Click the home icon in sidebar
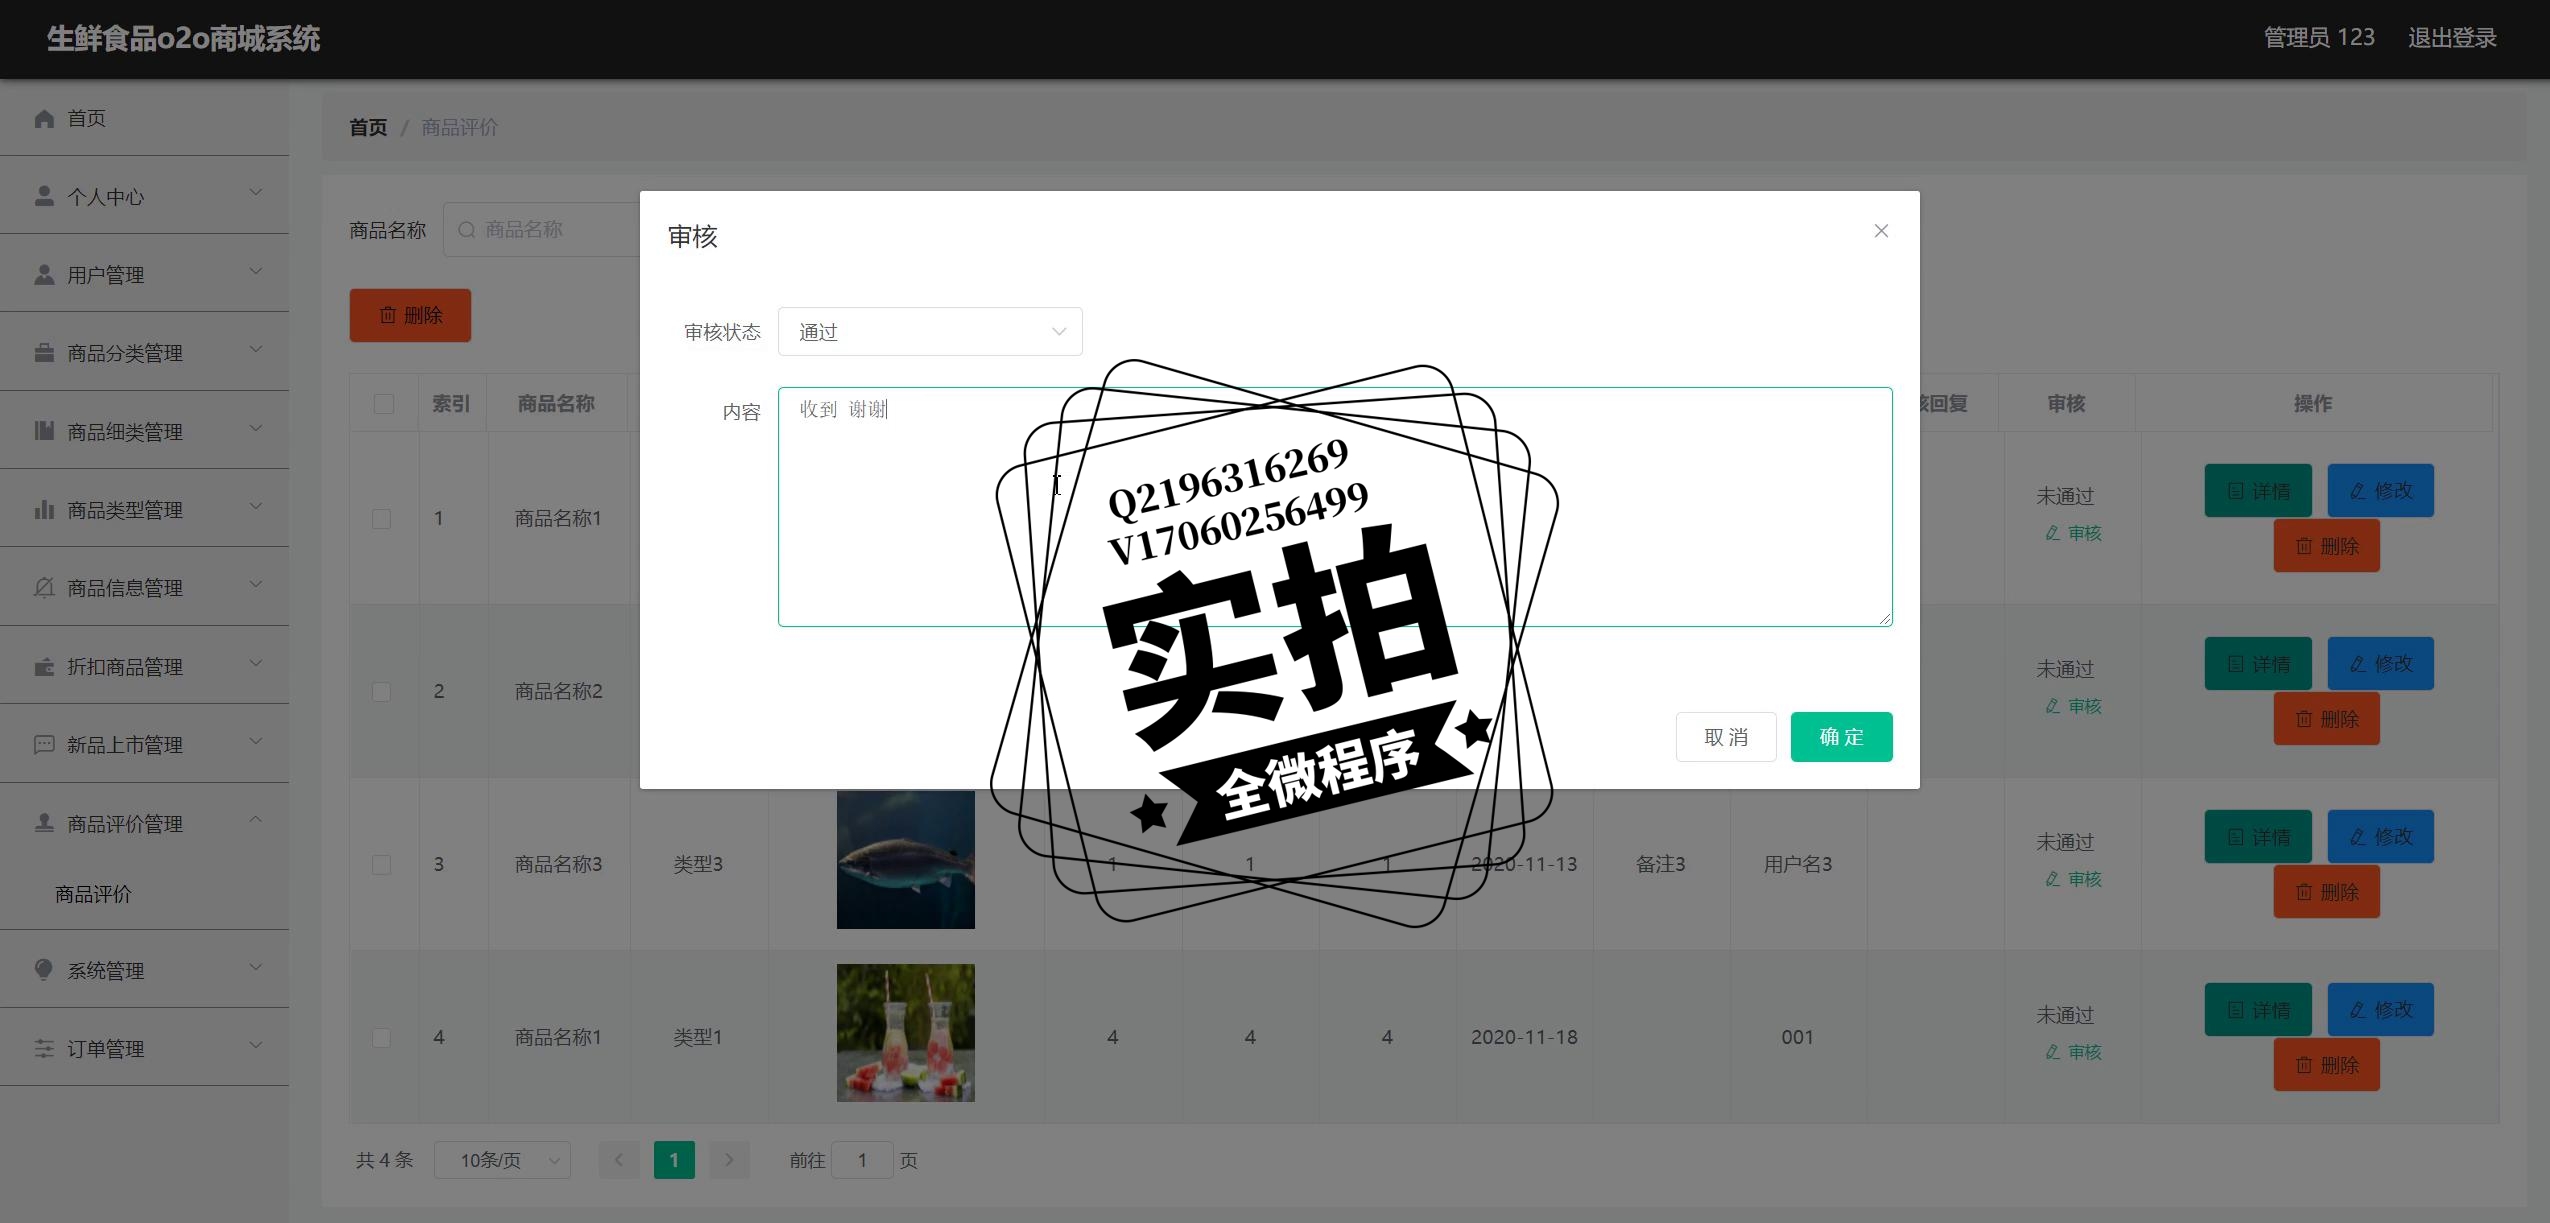Image resolution: width=2550 pixels, height=1223 pixels. click(x=44, y=119)
